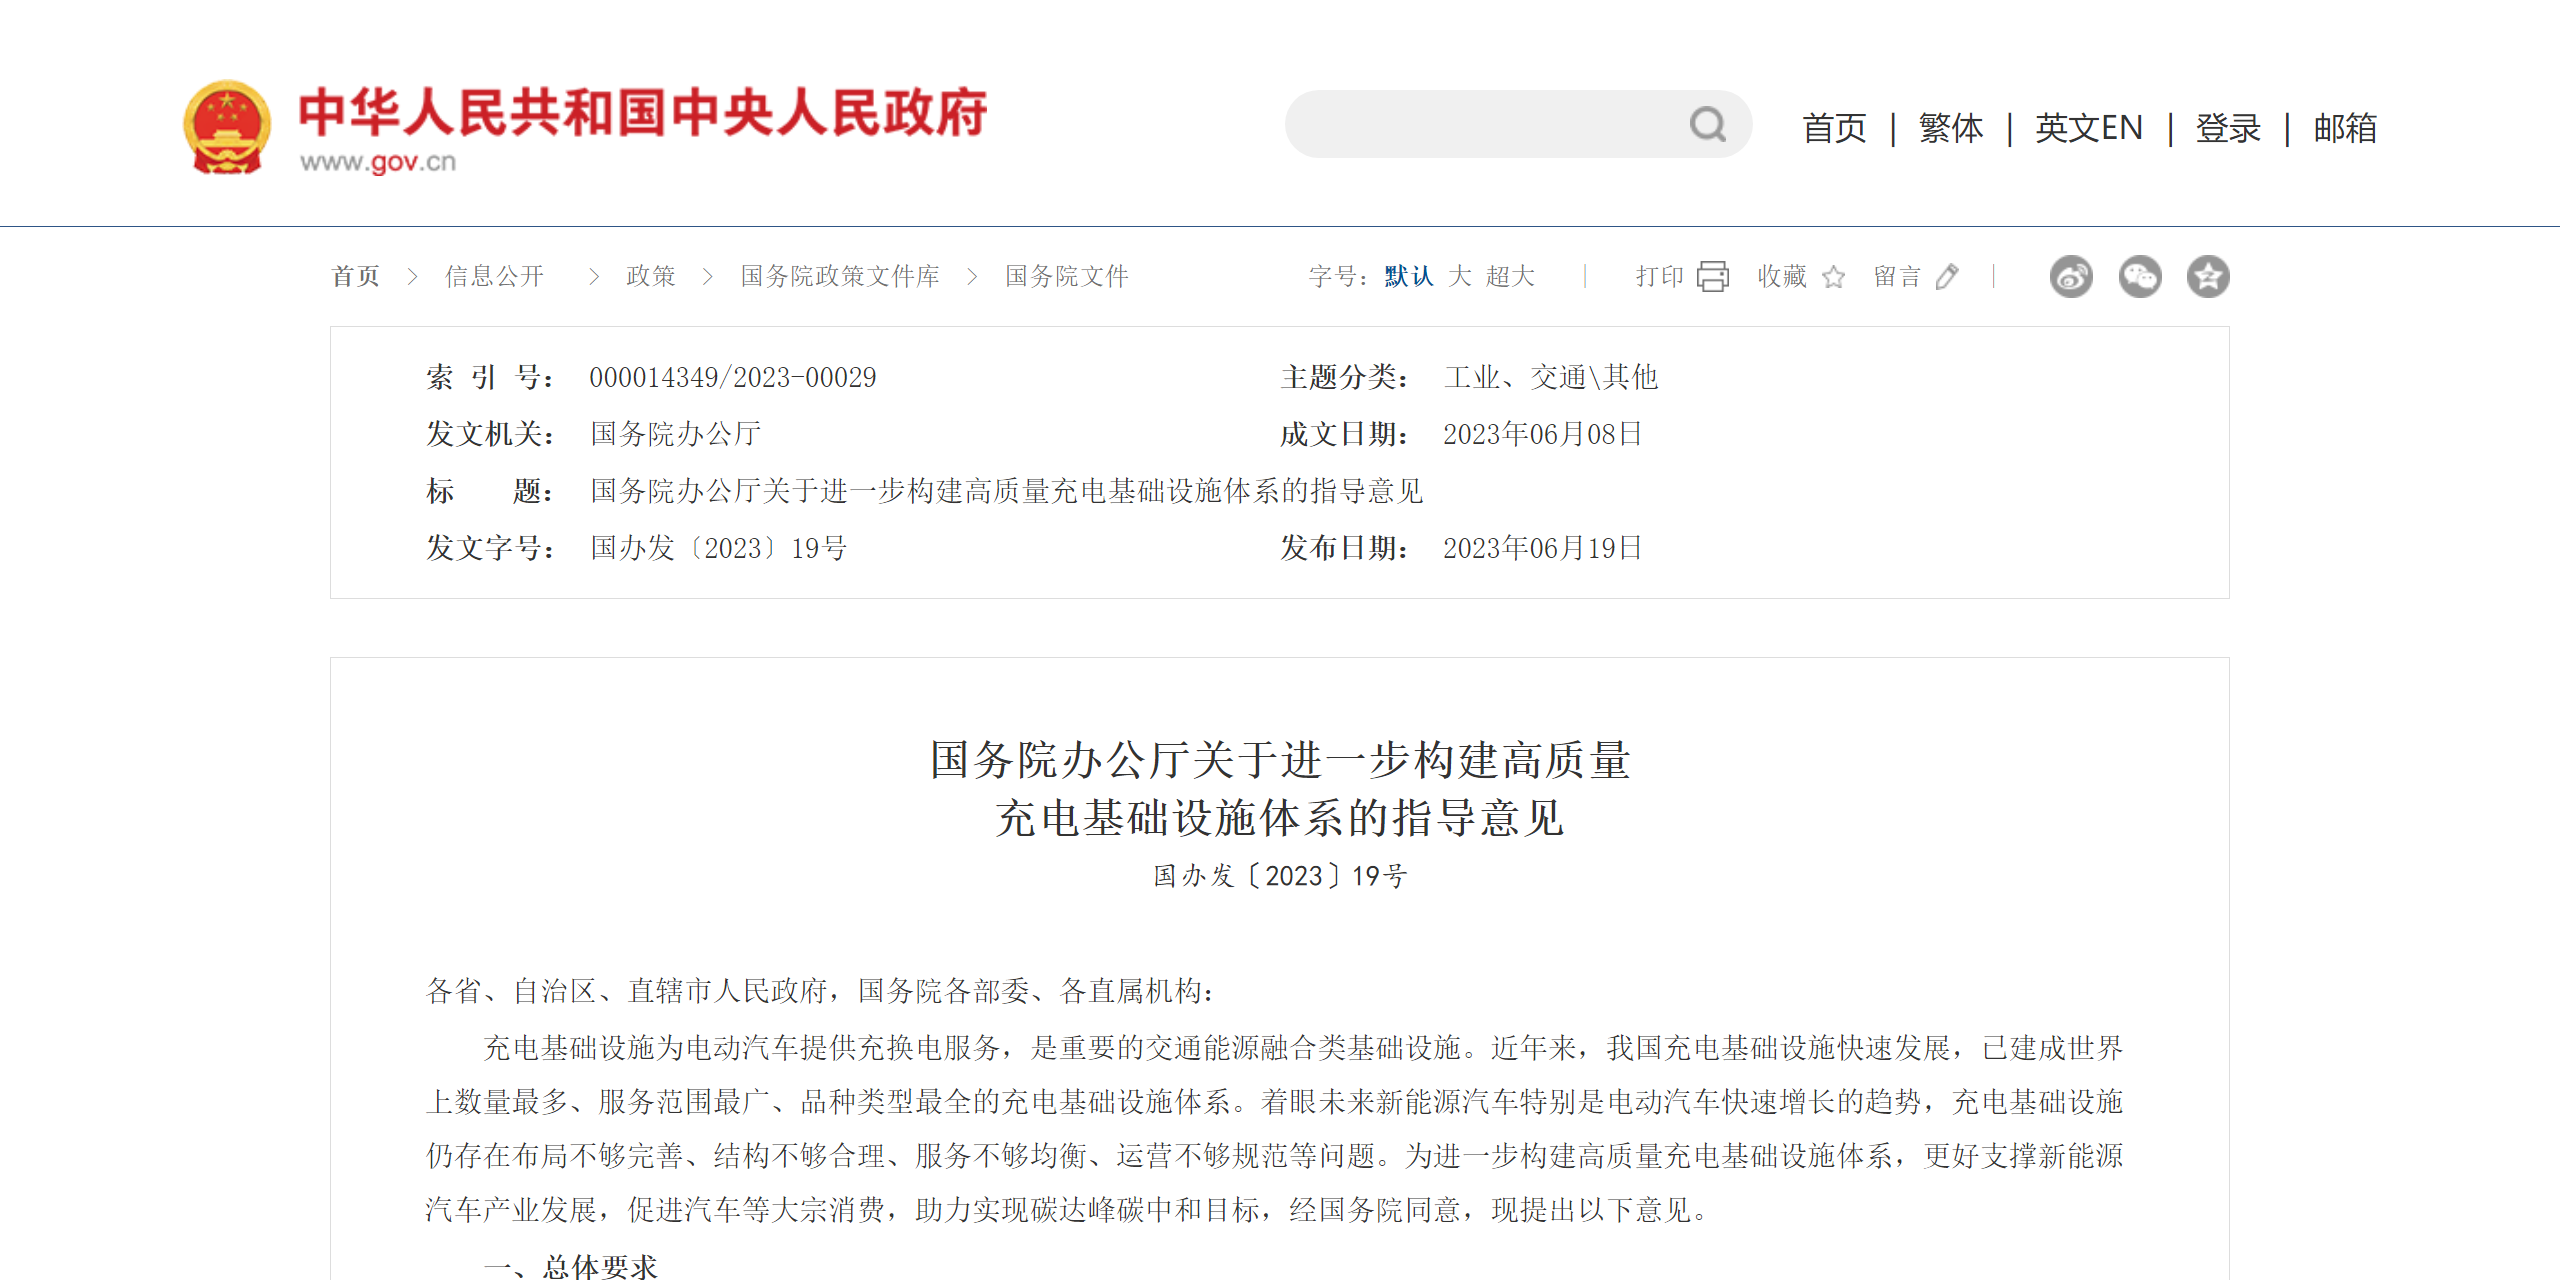Switch to the English version via 英文EN

(x=2088, y=127)
